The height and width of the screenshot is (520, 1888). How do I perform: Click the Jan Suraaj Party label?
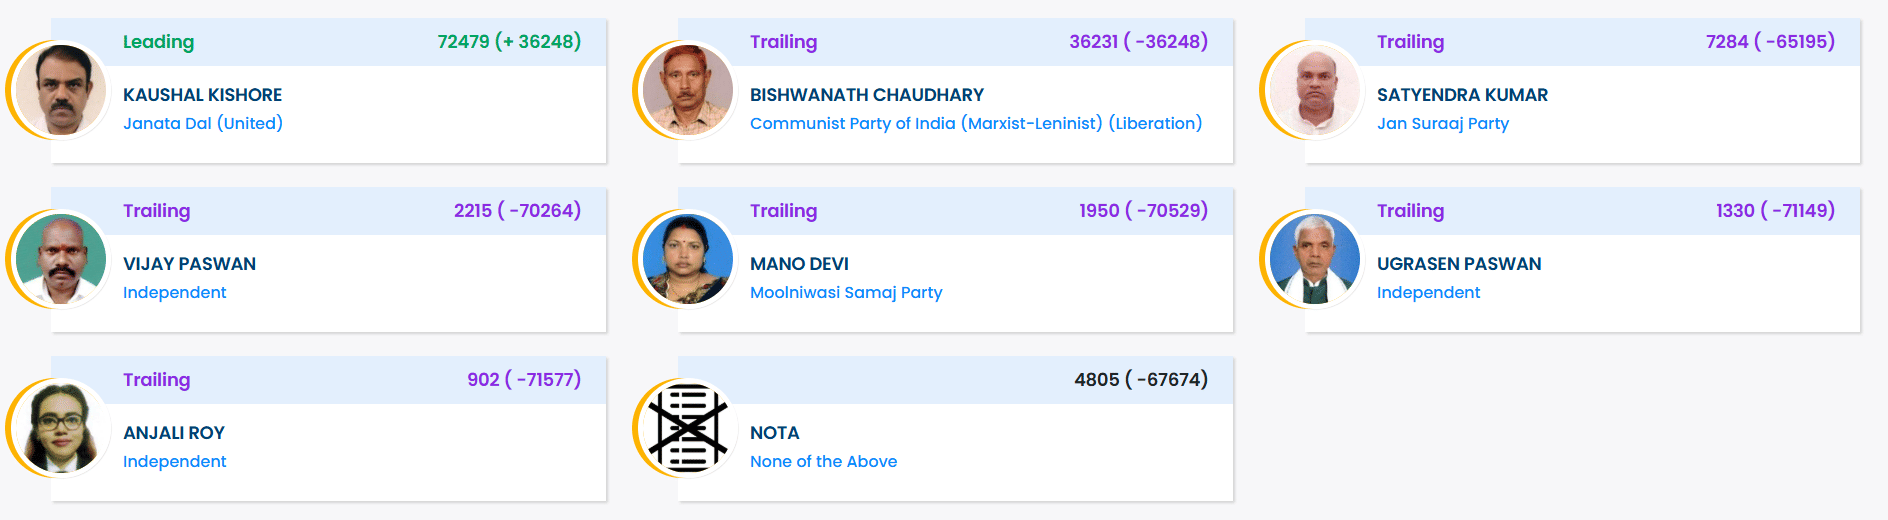click(1442, 123)
